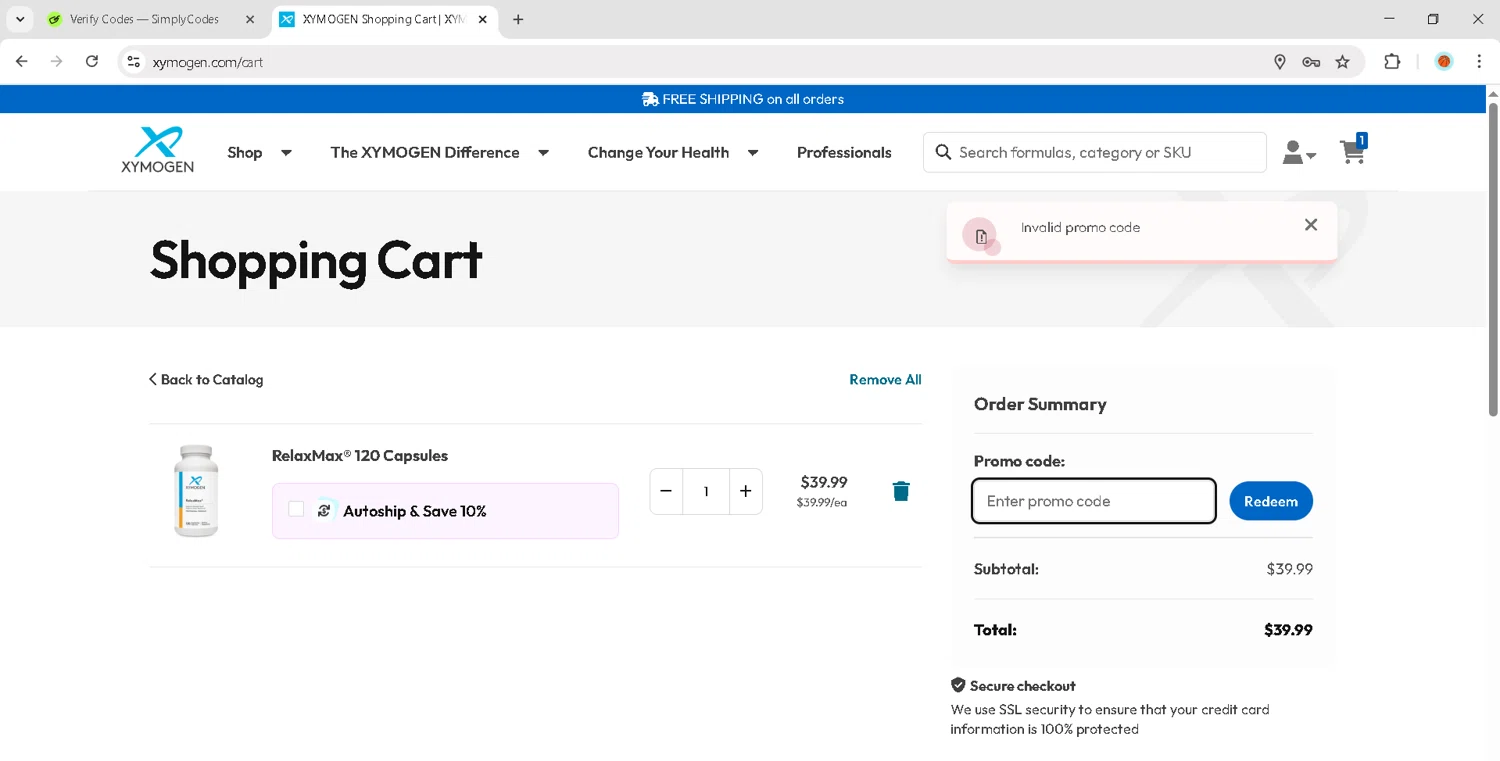Viewport: 1500px width, 761px height.
Task: Open the browser extensions puzzle icon
Action: coord(1392,62)
